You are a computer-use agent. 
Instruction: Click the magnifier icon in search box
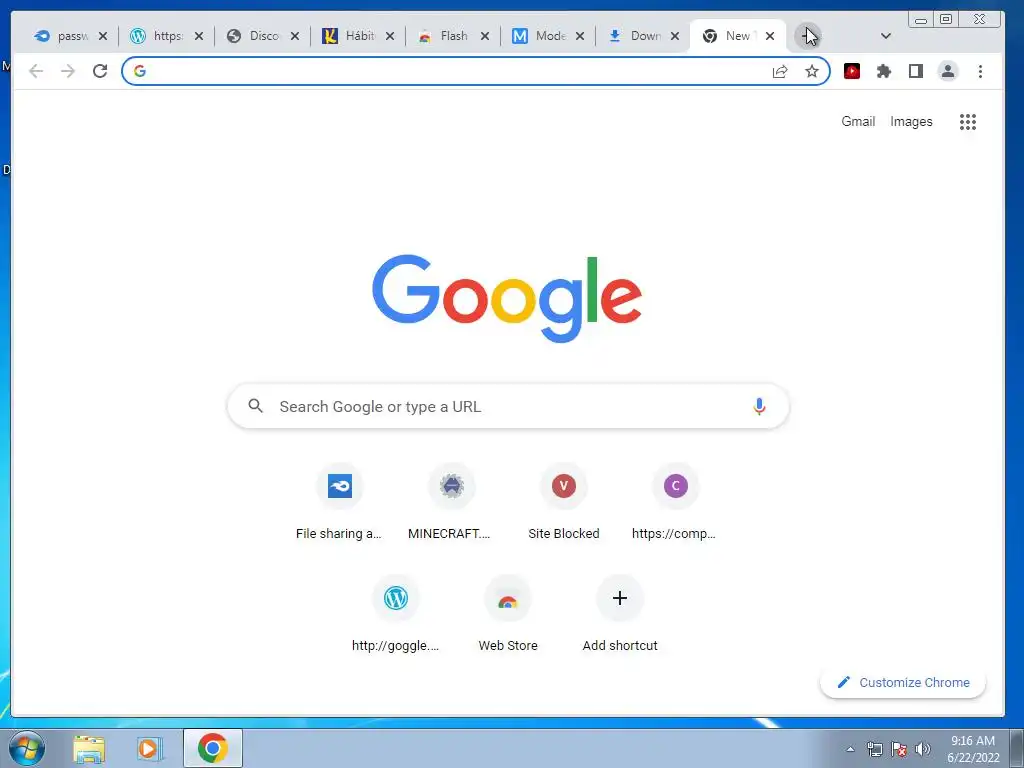[x=255, y=406]
